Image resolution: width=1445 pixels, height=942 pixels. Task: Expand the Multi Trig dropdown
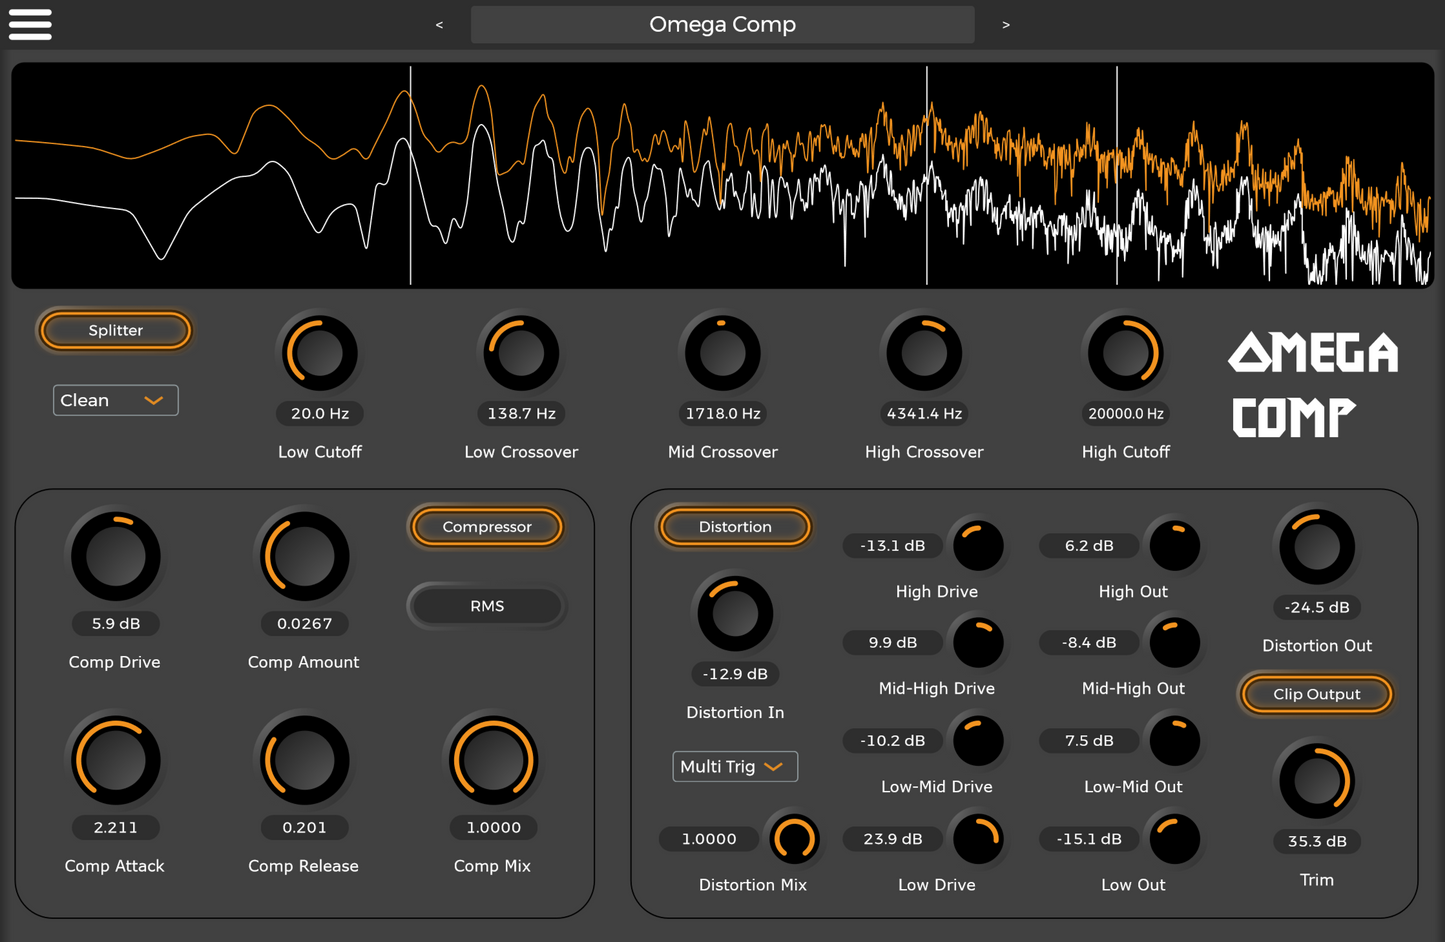click(x=734, y=766)
